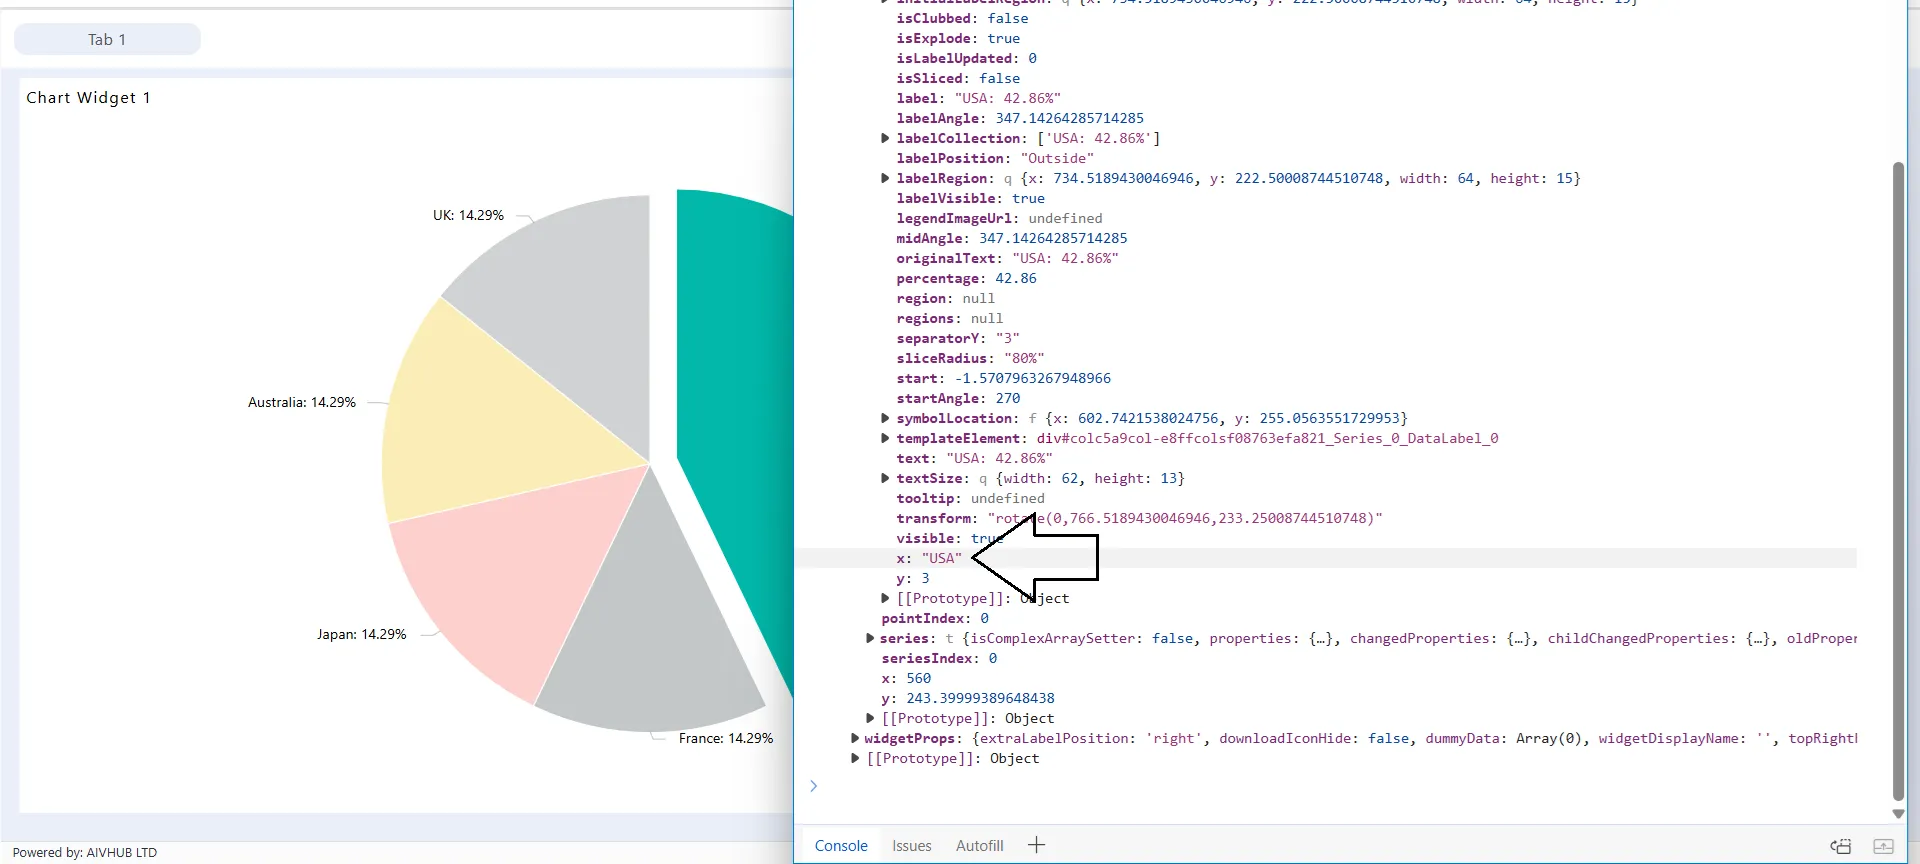Click the seriesIndex: 0 property
The image size is (1920, 864).
click(x=939, y=658)
